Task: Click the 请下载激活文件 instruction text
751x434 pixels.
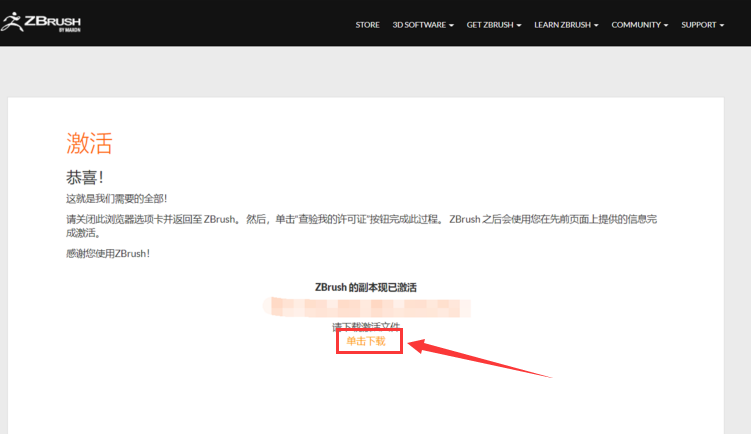Action: (366, 326)
